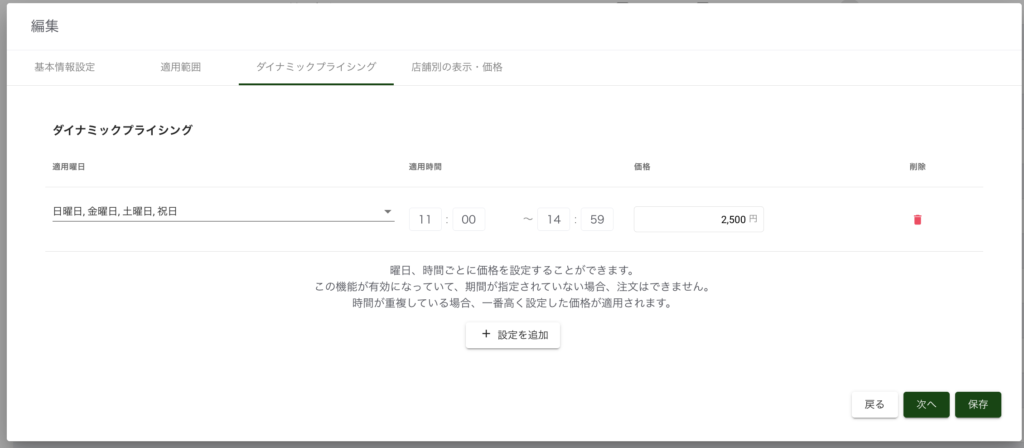Click the note 曜日、時間ごとに価格を設定 line

click(512, 270)
